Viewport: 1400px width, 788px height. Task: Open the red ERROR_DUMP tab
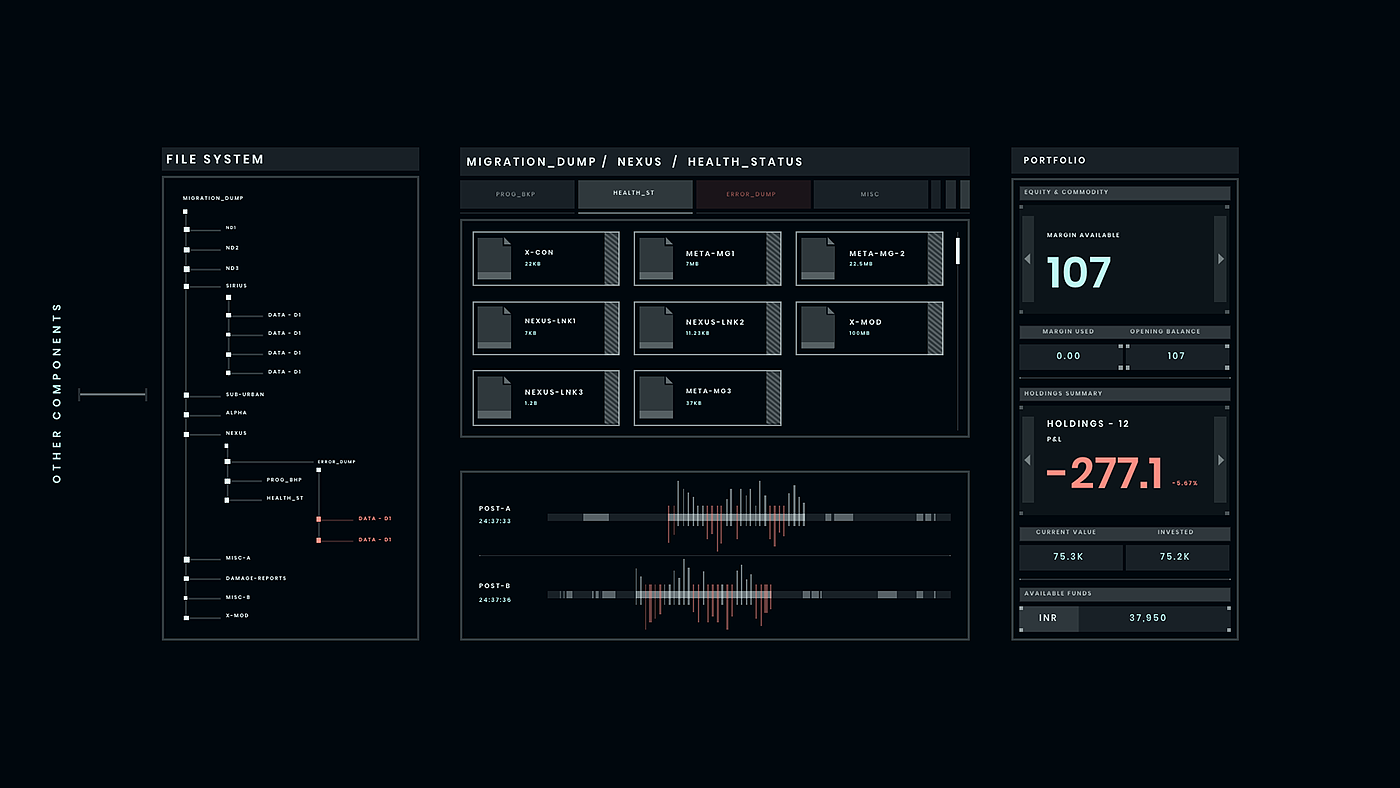coord(752,194)
